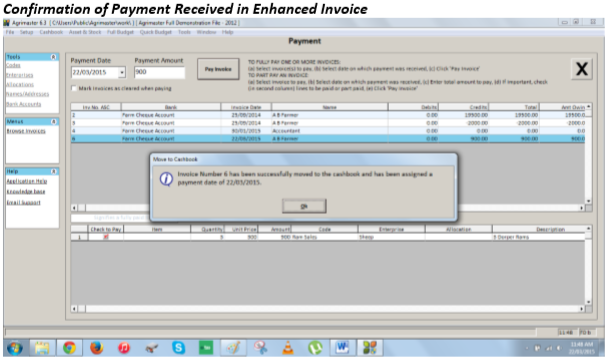Click the information icon in the dialog
Viewport: 611px width, 364px height.
coord(166,179)
